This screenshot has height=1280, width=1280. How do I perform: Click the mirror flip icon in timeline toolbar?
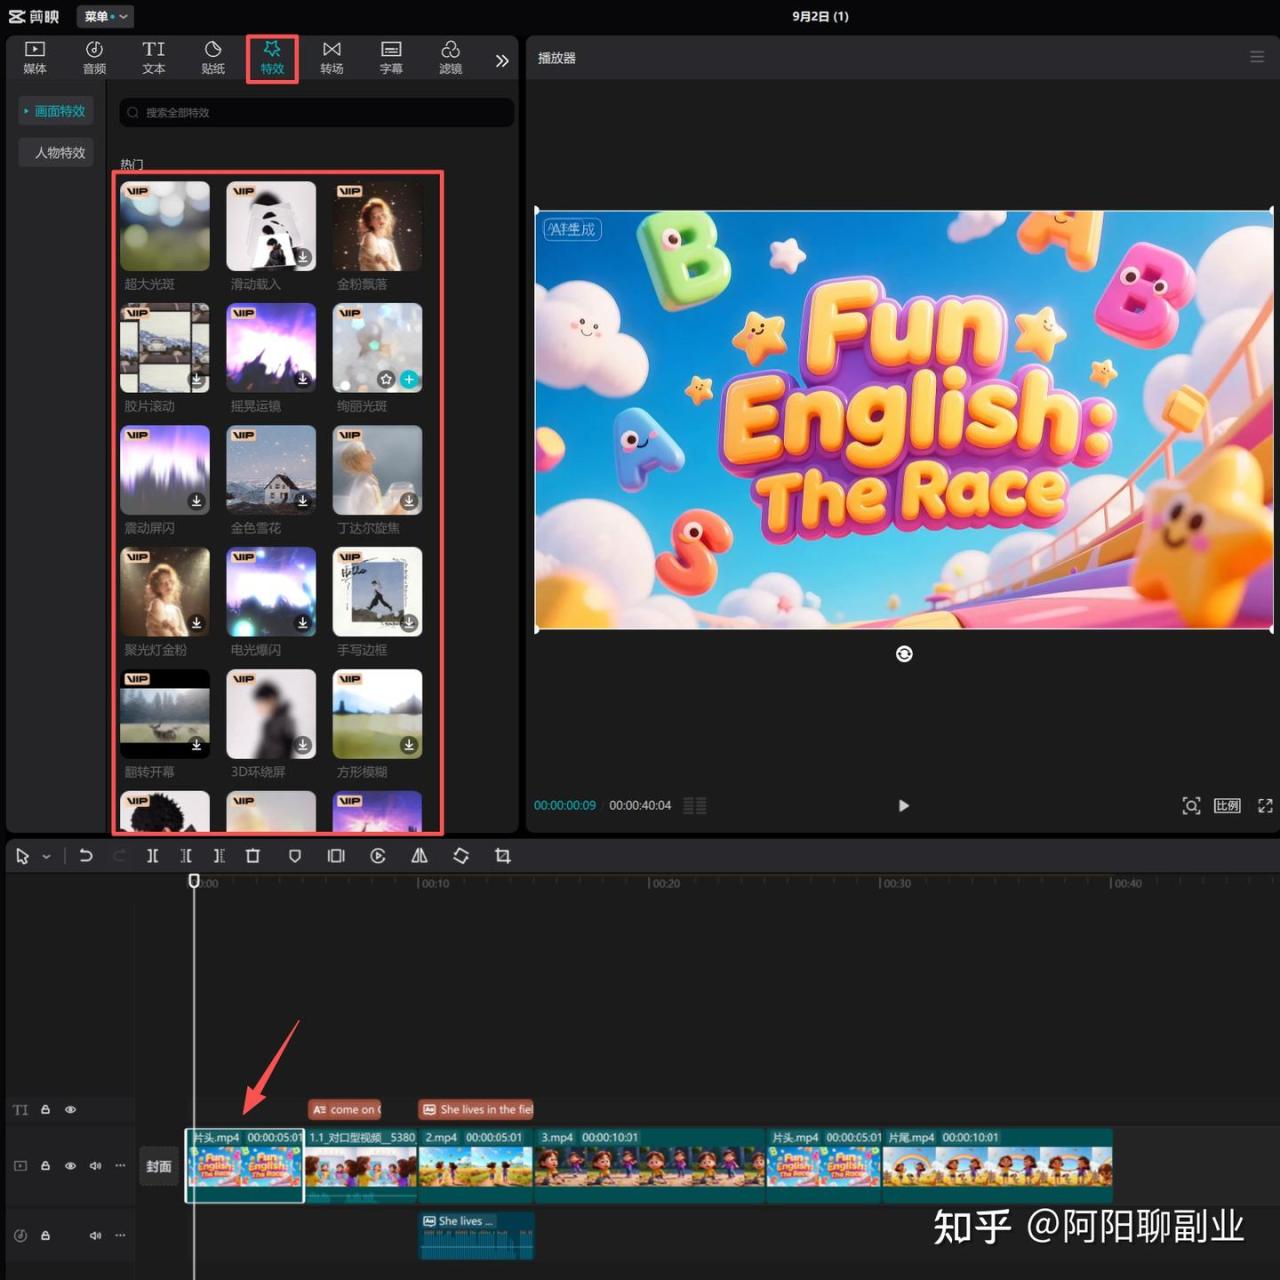click(419, 856)
